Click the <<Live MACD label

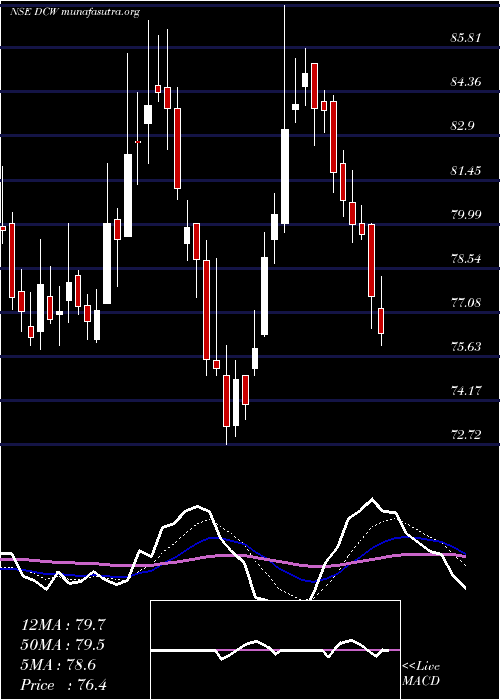tap(421, 674)
